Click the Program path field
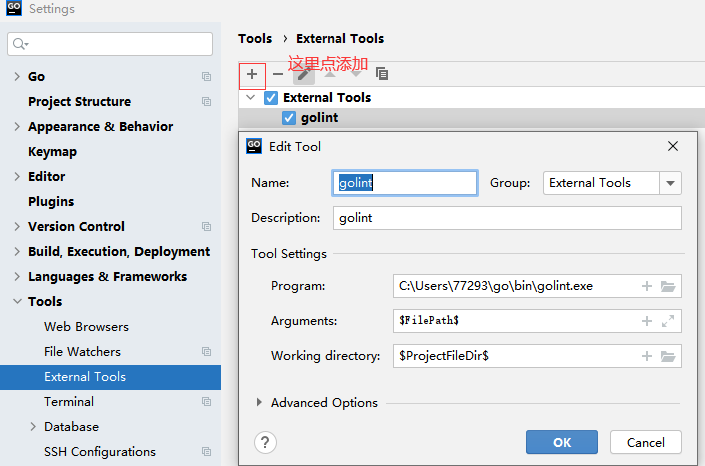This screenshot has width=705, height=466. coord(537,286)
